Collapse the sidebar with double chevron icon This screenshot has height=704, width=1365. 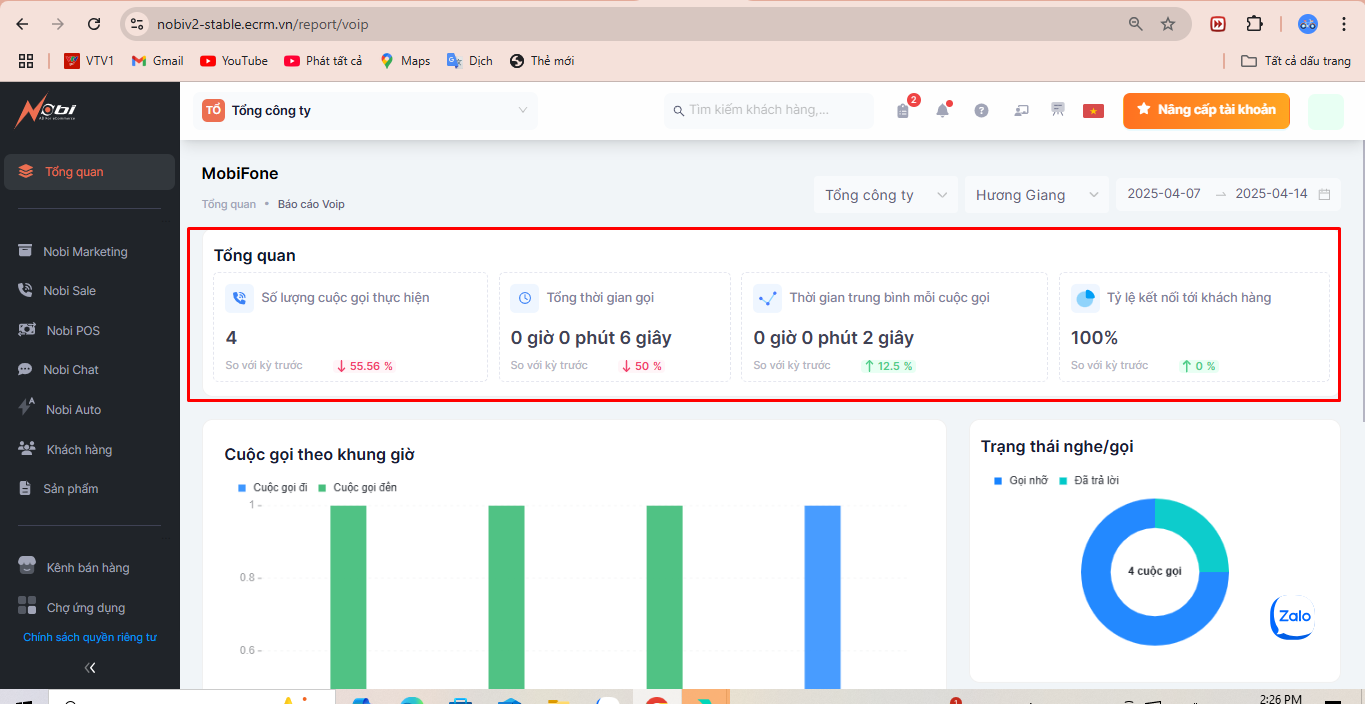pyautogui.click(x=90, y=667)
